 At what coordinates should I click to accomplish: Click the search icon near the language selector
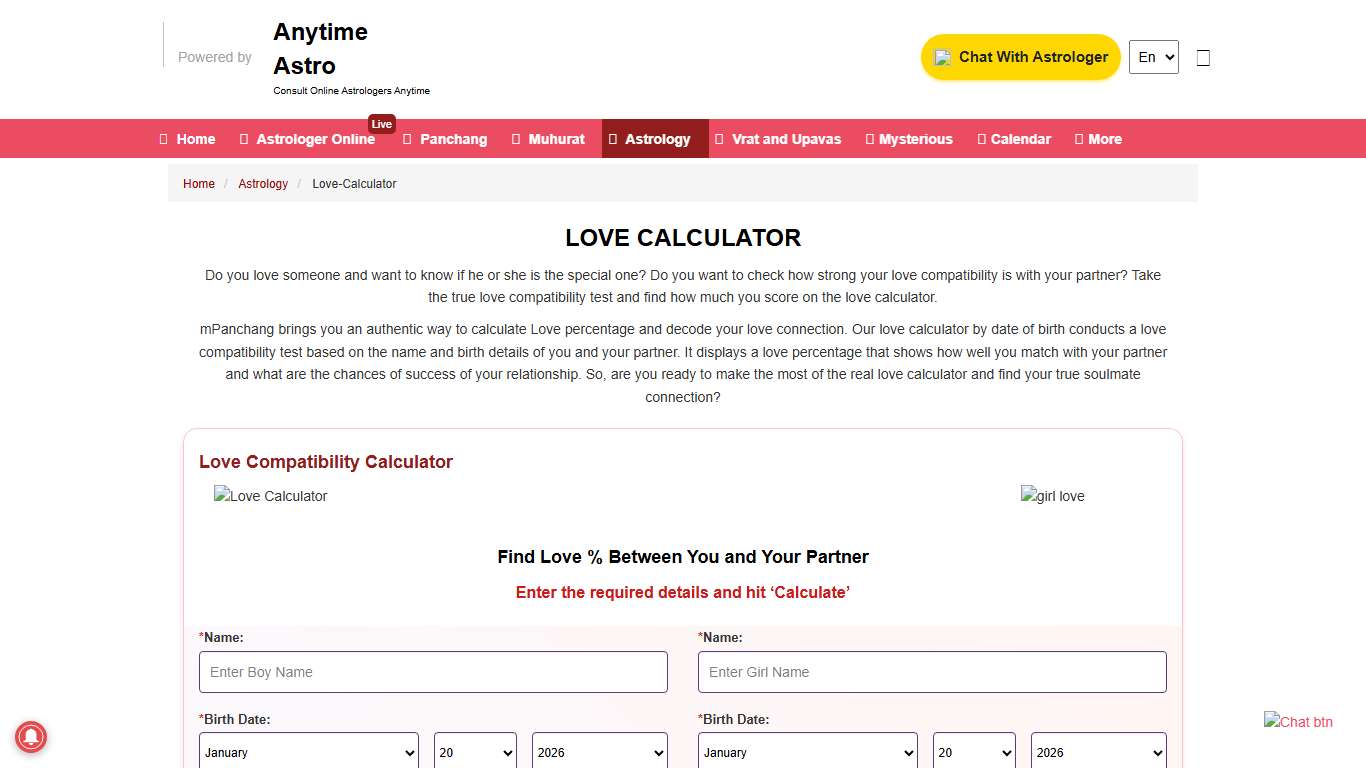1203,57
